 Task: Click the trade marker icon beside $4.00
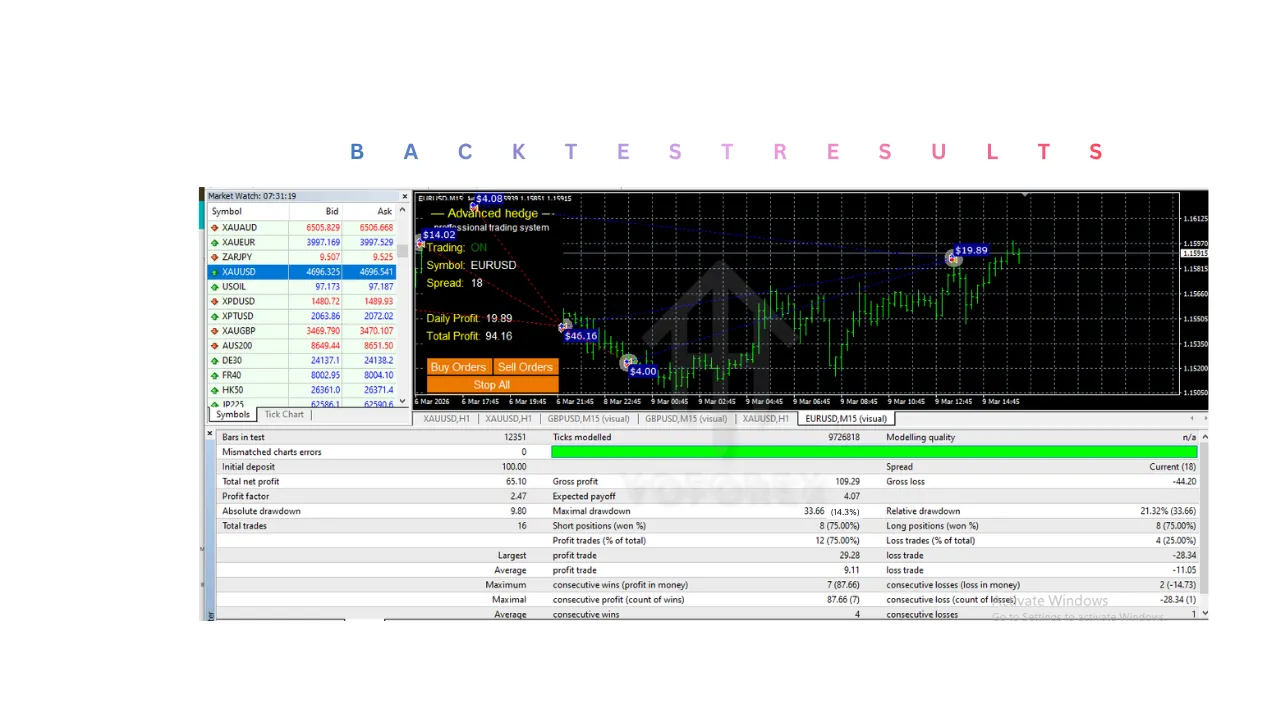(627, 362)
